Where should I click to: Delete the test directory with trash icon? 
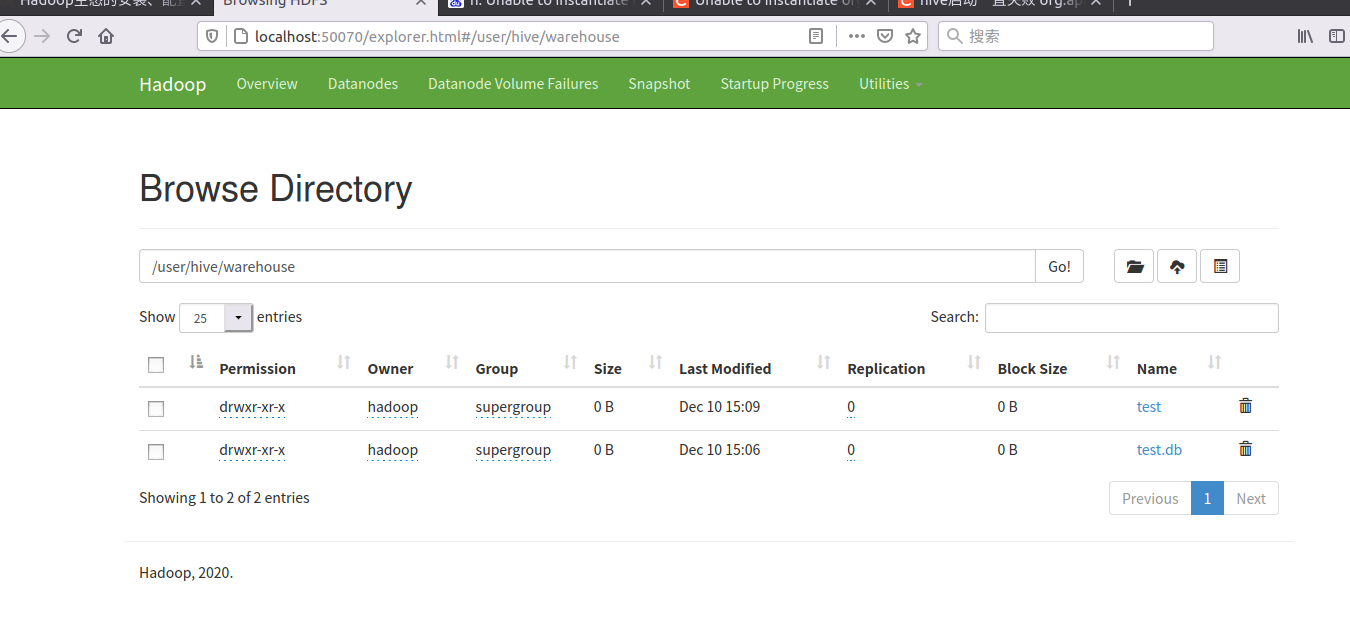click(1245, 406)
